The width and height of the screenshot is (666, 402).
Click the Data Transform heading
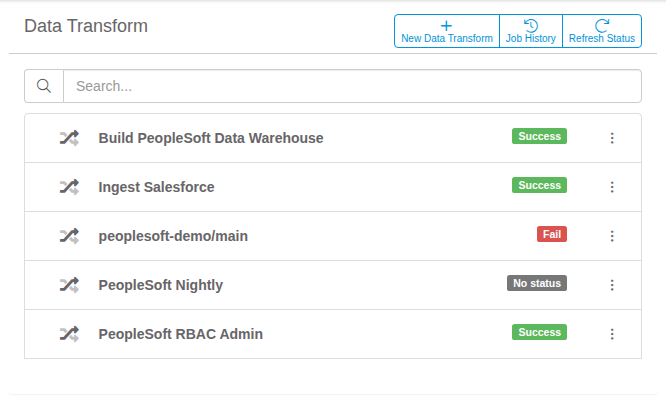[x=86, y=26]
